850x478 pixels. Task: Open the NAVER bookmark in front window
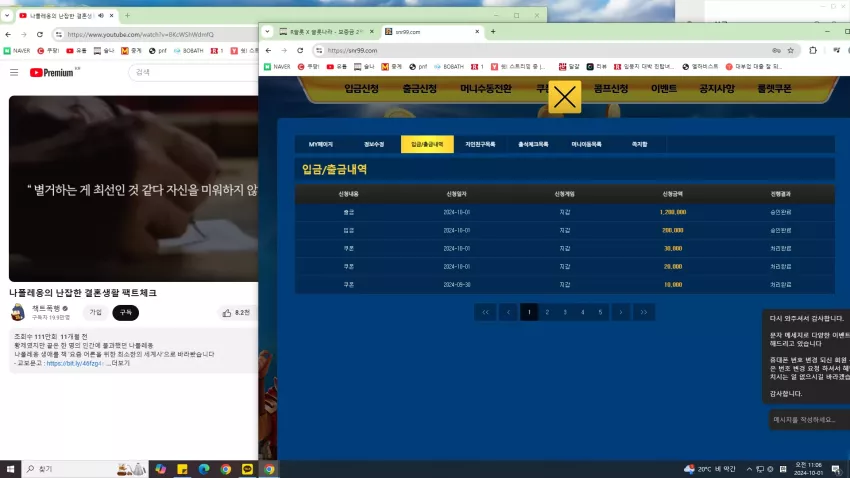pos(278,67)
